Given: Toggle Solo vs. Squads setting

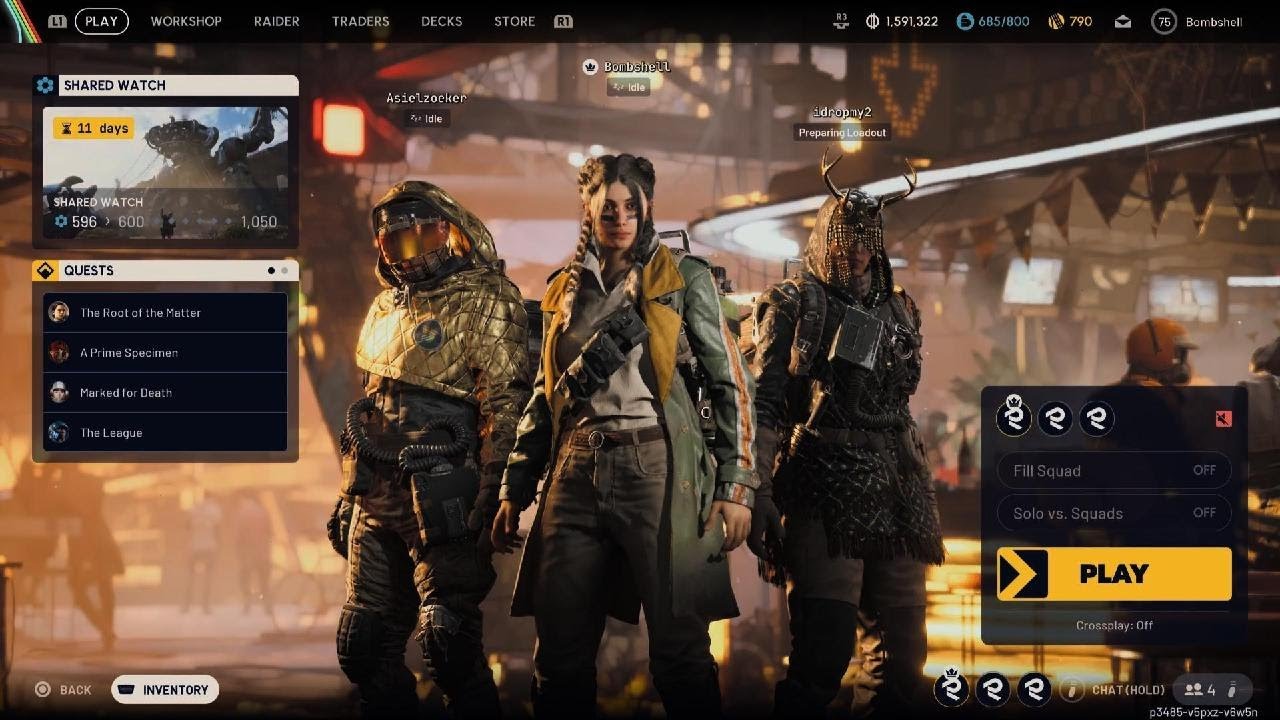Looking at the screenshot, I should click(1114, 513).
